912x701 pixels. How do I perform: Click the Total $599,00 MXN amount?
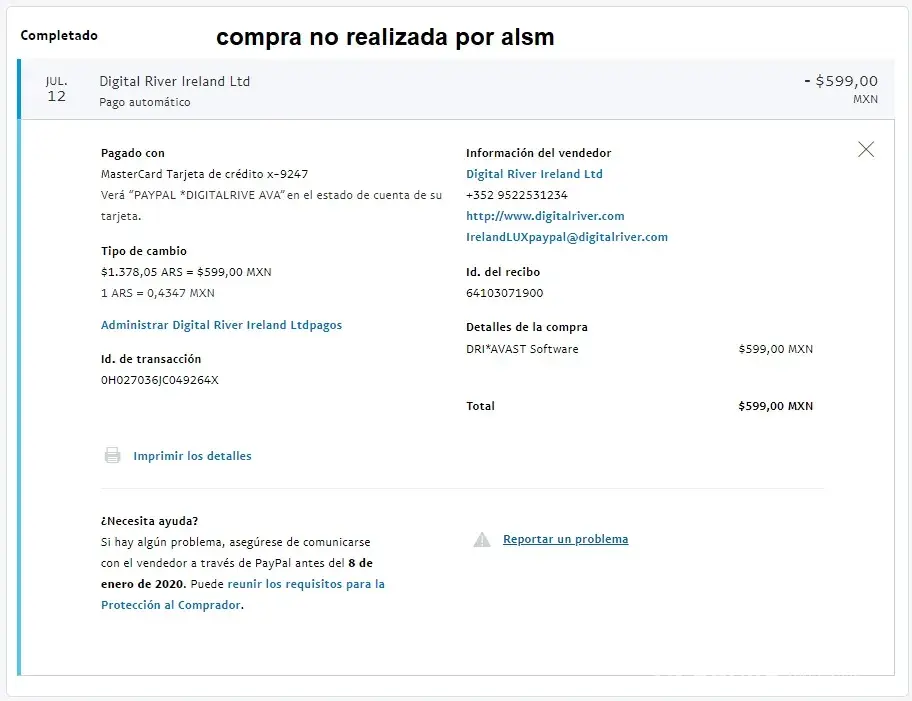pos(775,406)
